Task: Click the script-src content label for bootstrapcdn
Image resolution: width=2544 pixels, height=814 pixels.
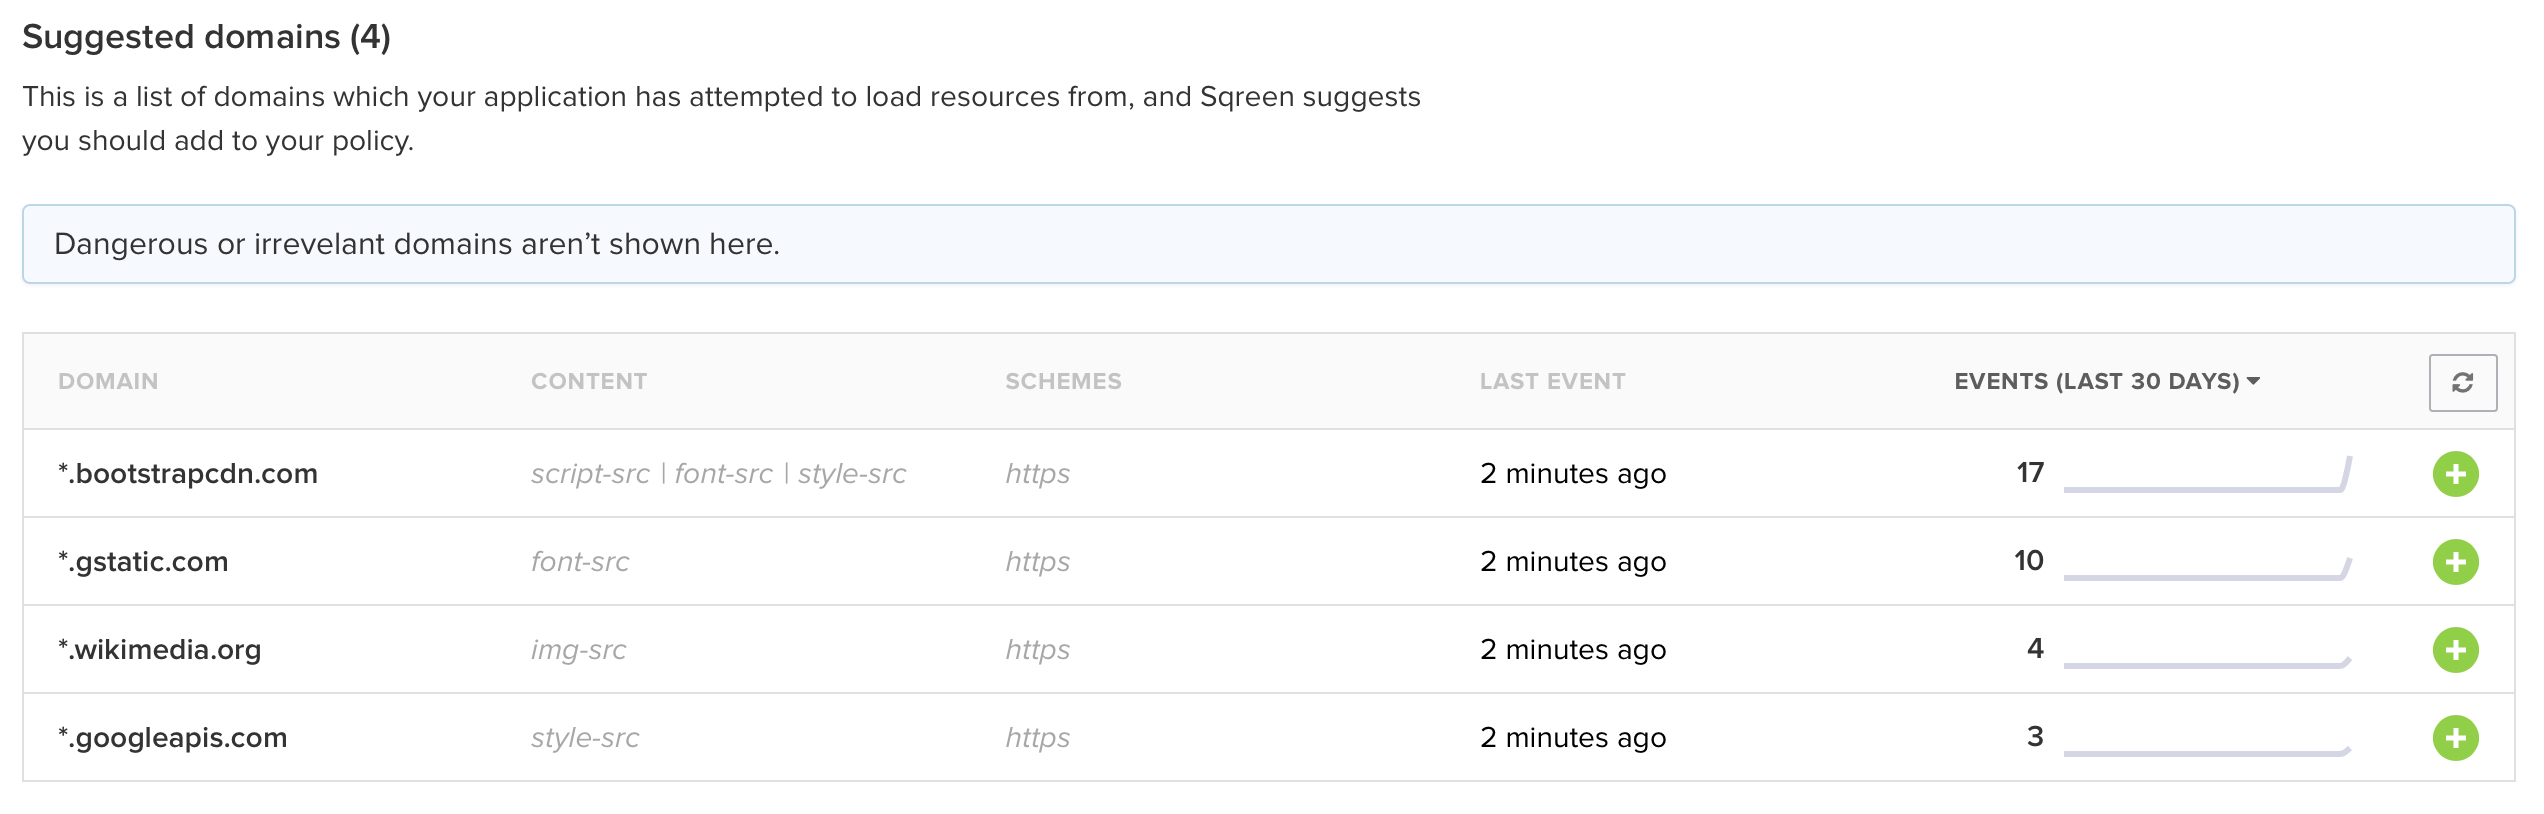Action: (590, 474)
